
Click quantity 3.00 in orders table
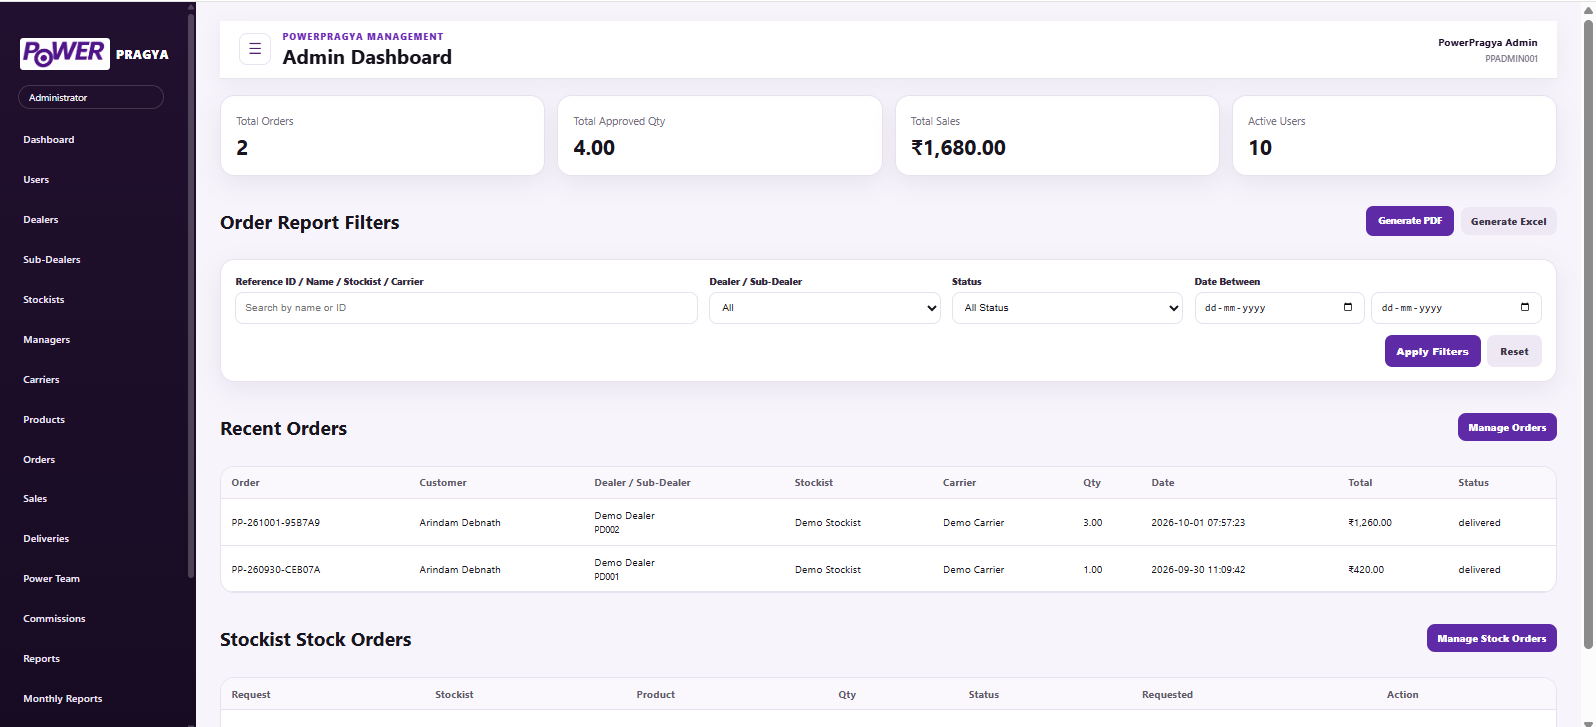(x=1093, y=523)
